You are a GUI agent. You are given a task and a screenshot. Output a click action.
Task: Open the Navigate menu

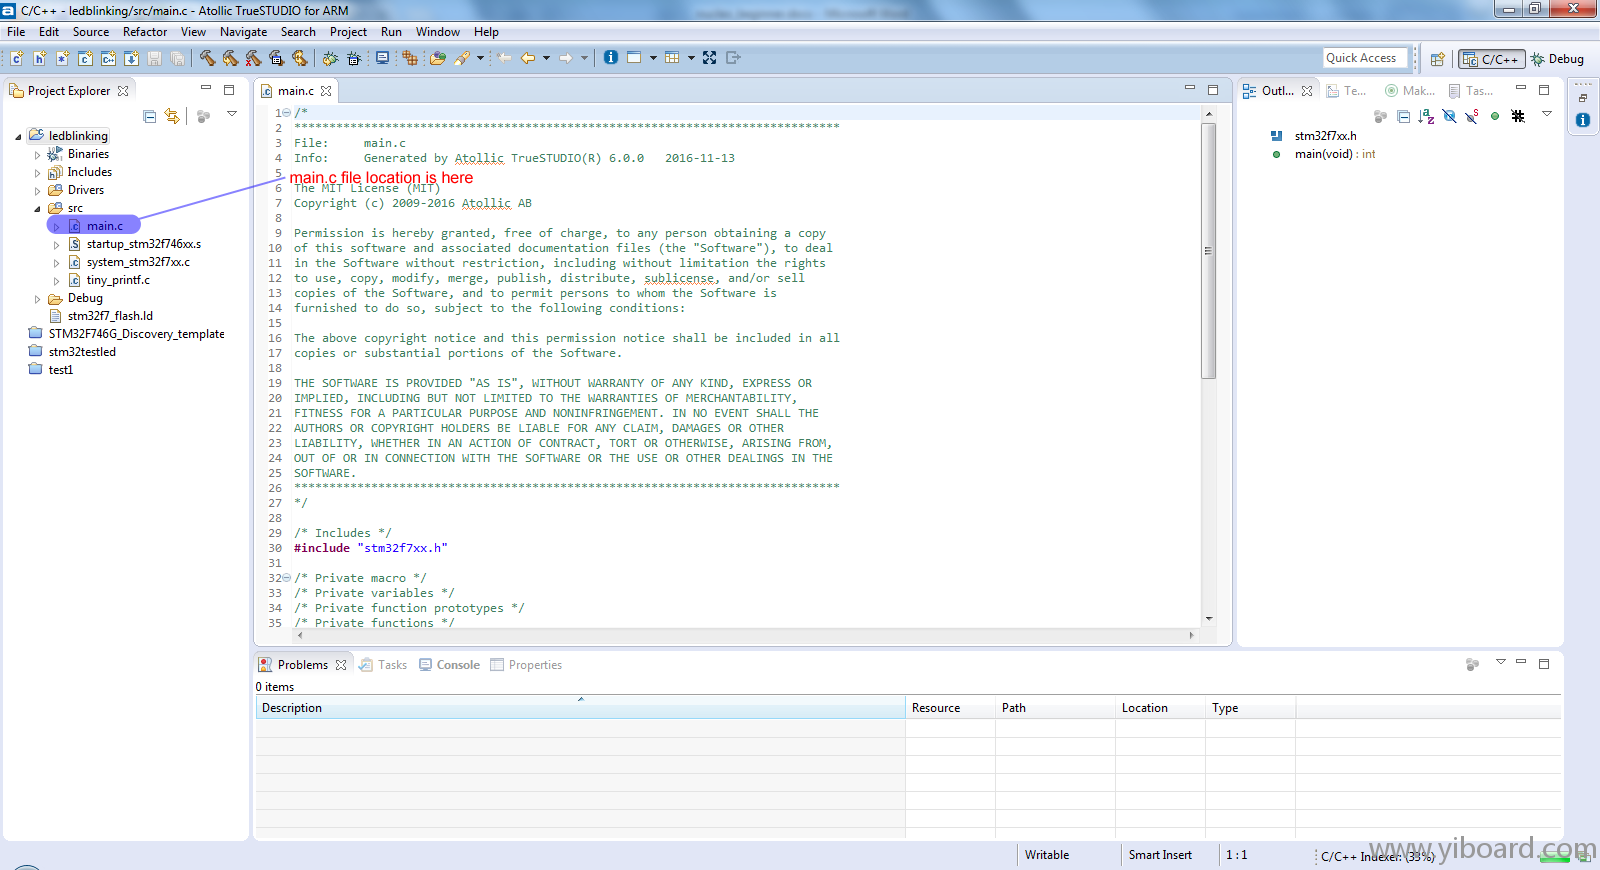[243, 32]
